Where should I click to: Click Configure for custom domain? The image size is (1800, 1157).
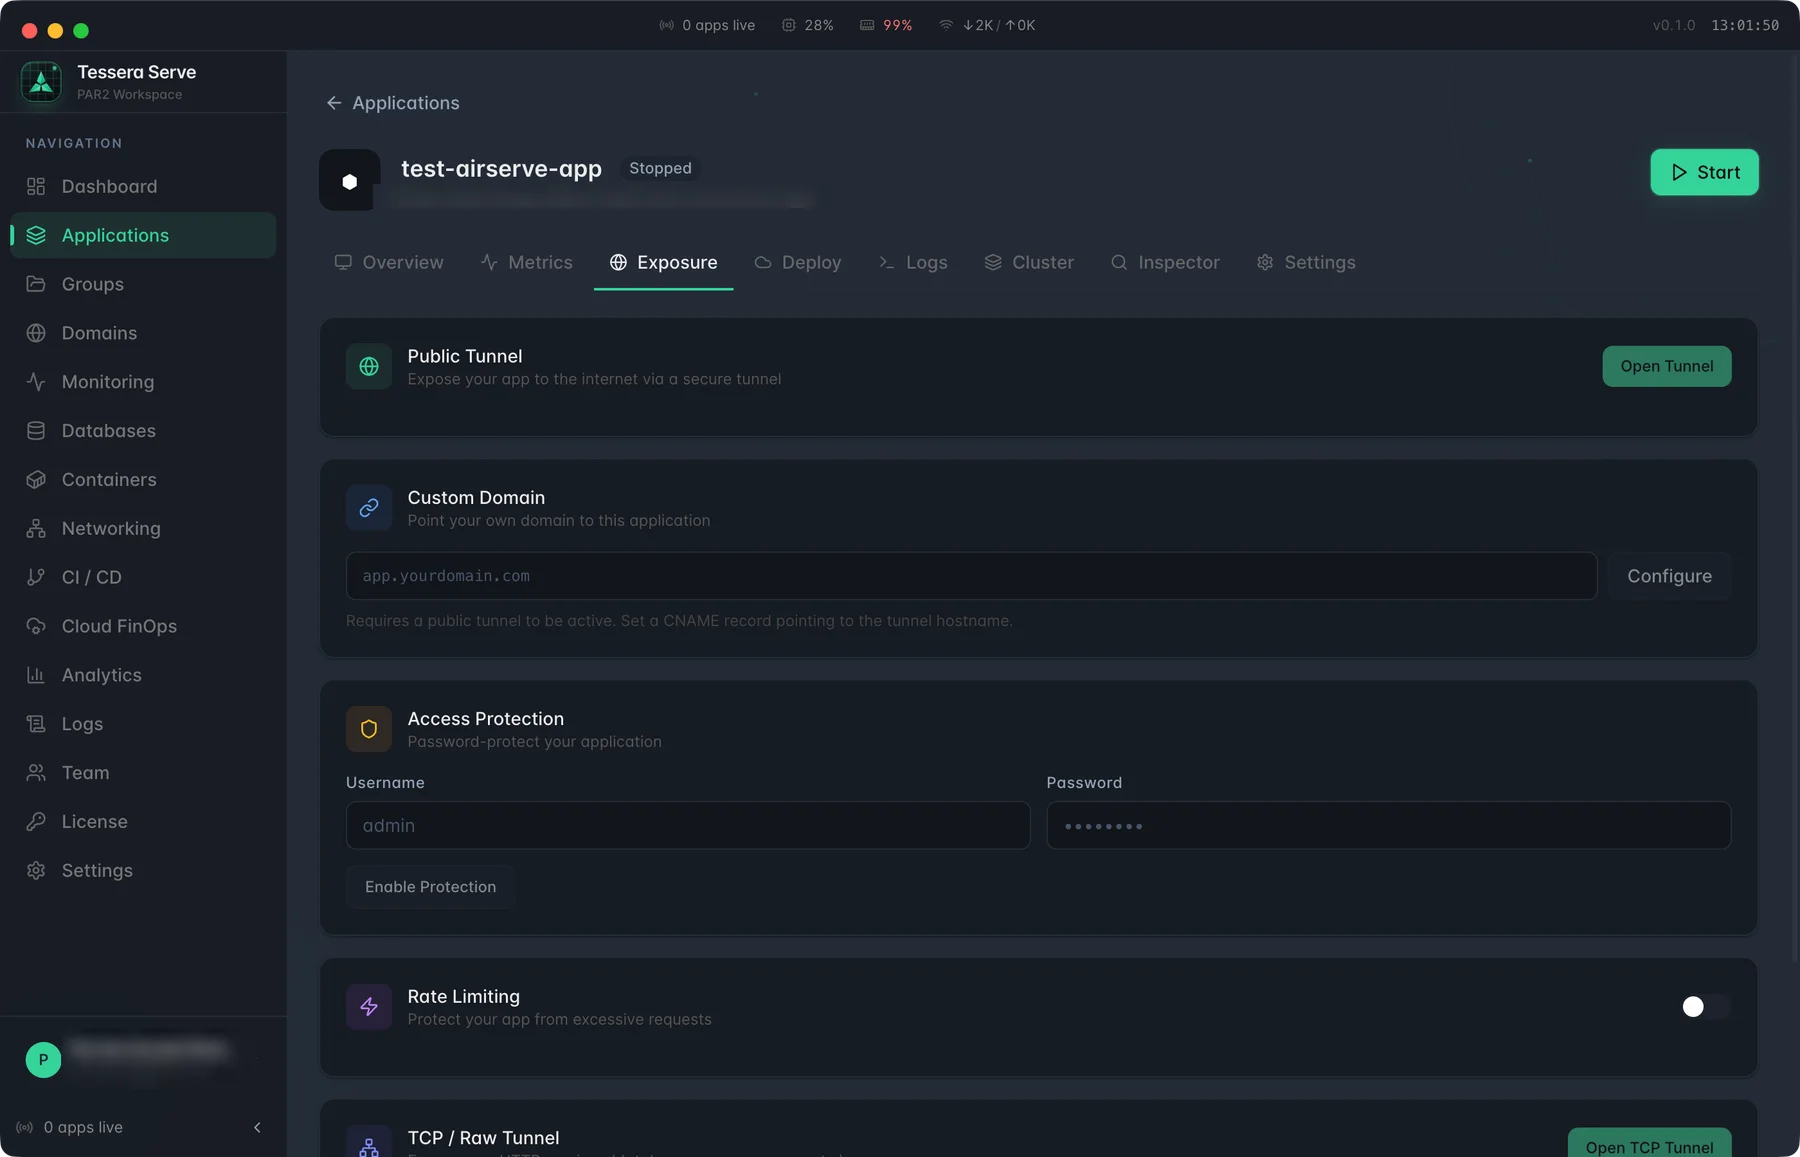coord(1669,577)
